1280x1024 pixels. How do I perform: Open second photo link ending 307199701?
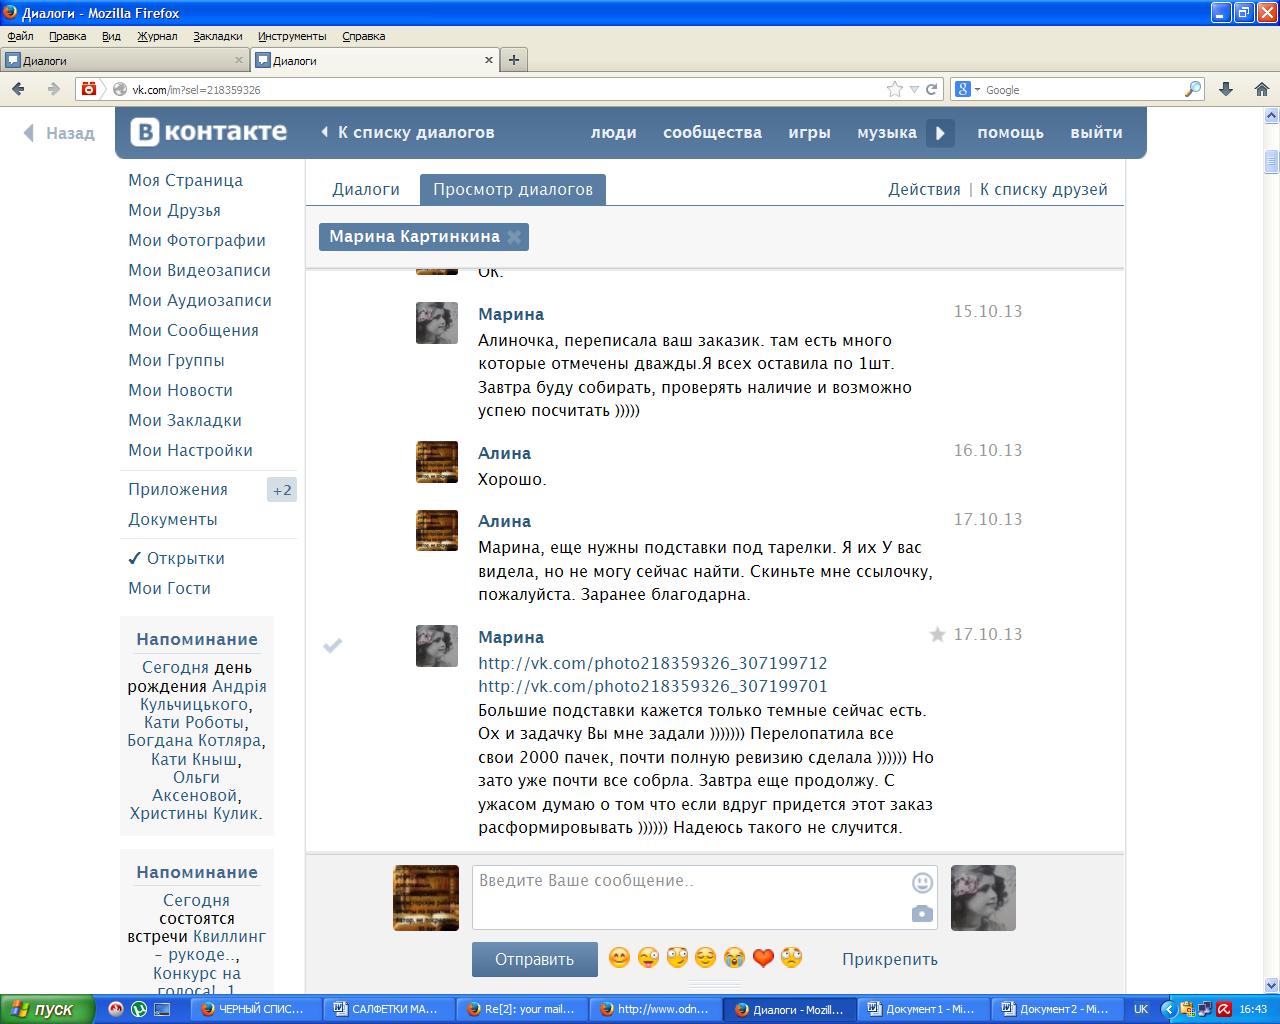tap(653, 686)
